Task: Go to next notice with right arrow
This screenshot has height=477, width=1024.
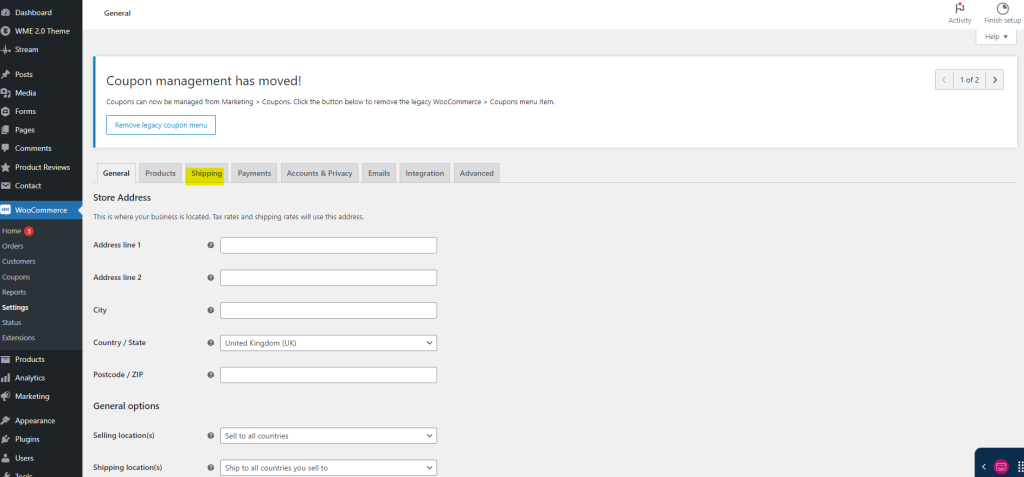Action: tap(992, 79)
